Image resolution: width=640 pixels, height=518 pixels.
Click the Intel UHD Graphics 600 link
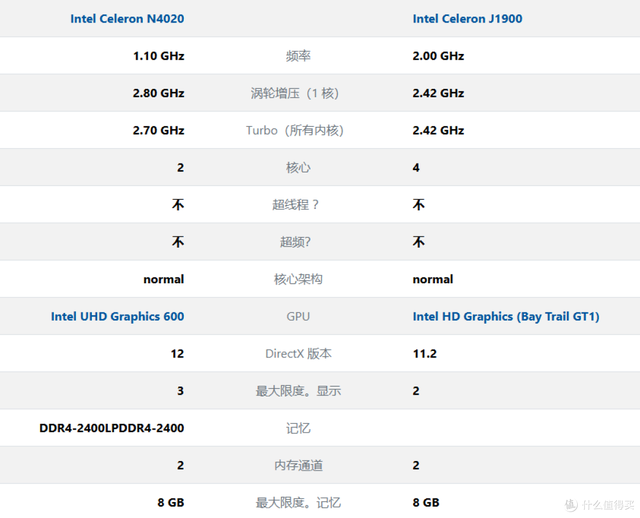pyautogui.click(x=117, y=317)
